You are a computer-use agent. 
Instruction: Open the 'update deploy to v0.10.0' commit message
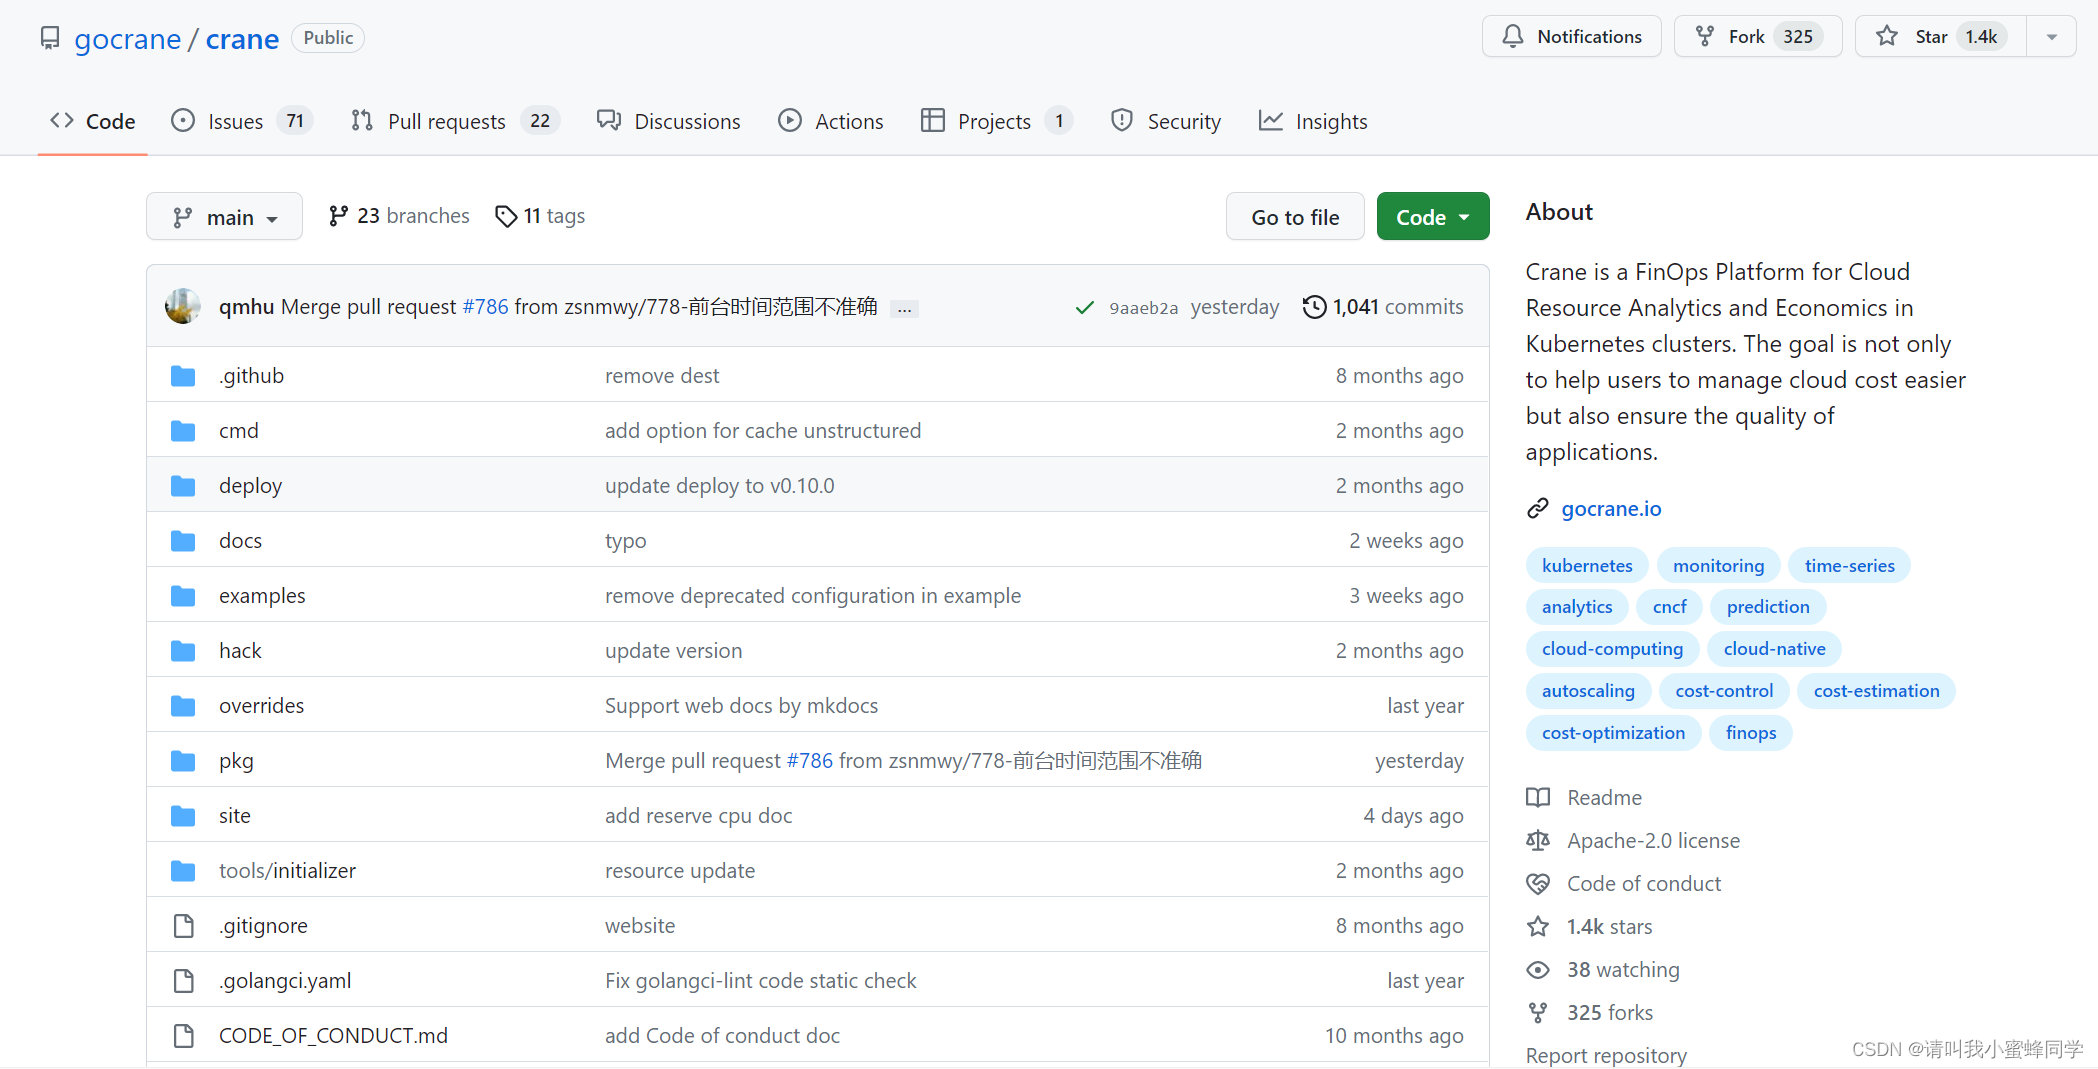(719, 486)
